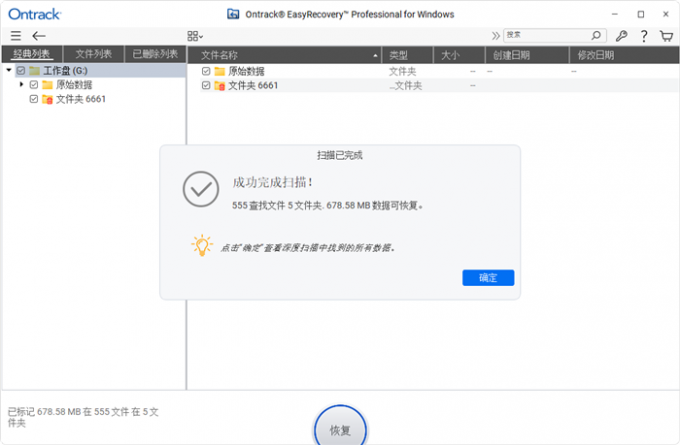Toggle 文件夹 6661 checkbox in file list
Viewport: 680px width, 445px height.
click(206, 85)
